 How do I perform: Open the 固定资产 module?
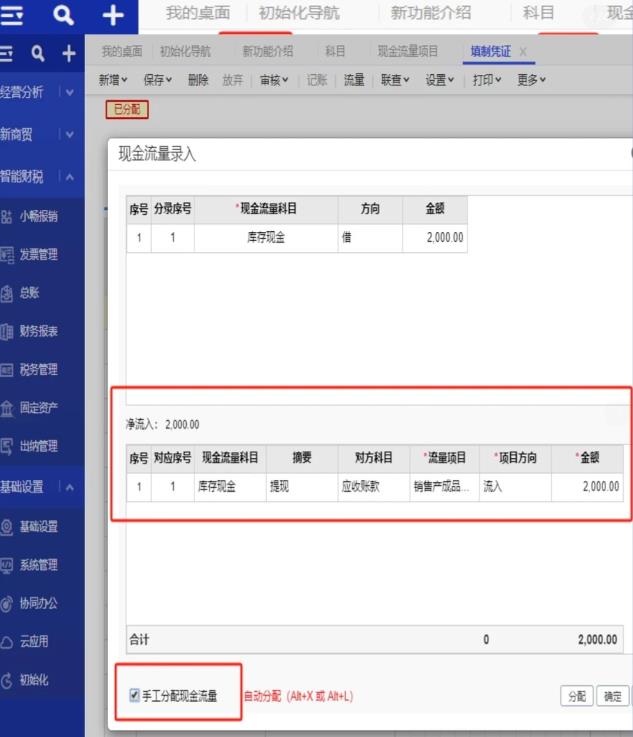(38, 408)
